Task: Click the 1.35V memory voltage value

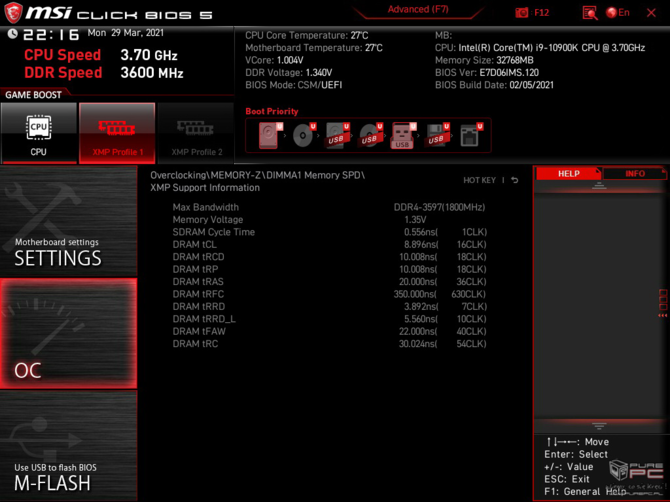Action: pos(415,220)
